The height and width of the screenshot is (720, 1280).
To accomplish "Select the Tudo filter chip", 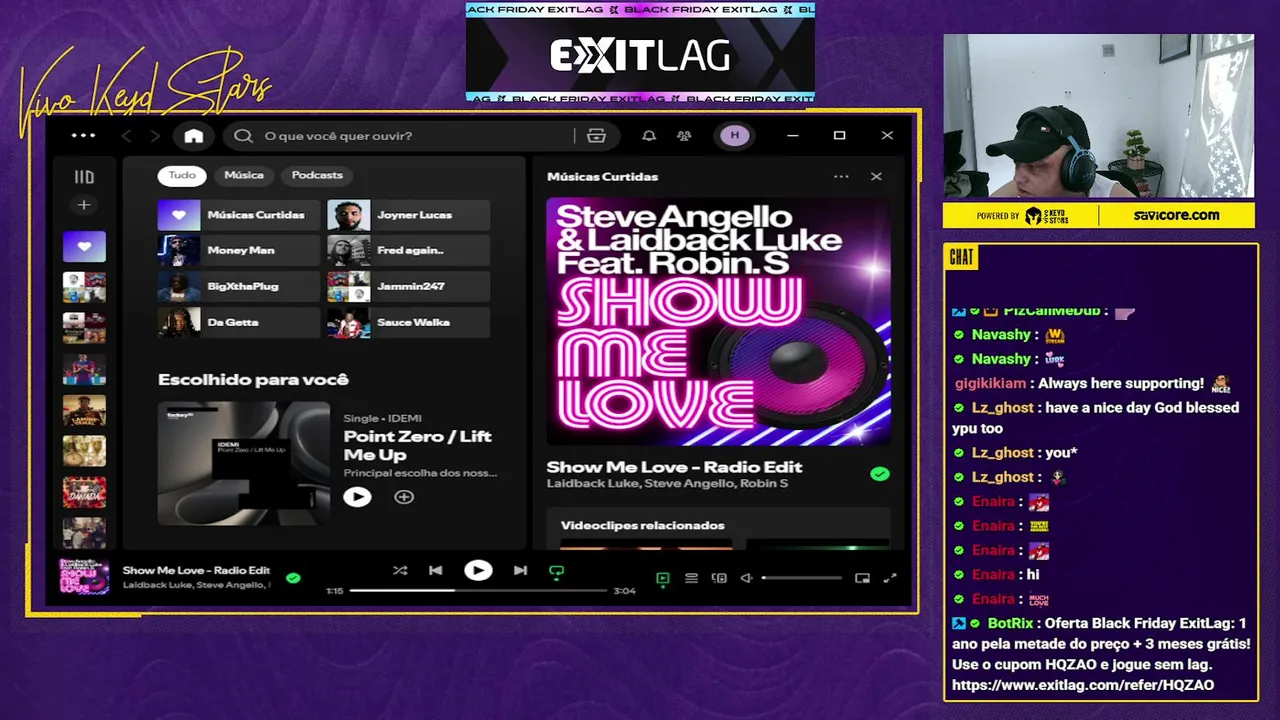I will 182,175.
